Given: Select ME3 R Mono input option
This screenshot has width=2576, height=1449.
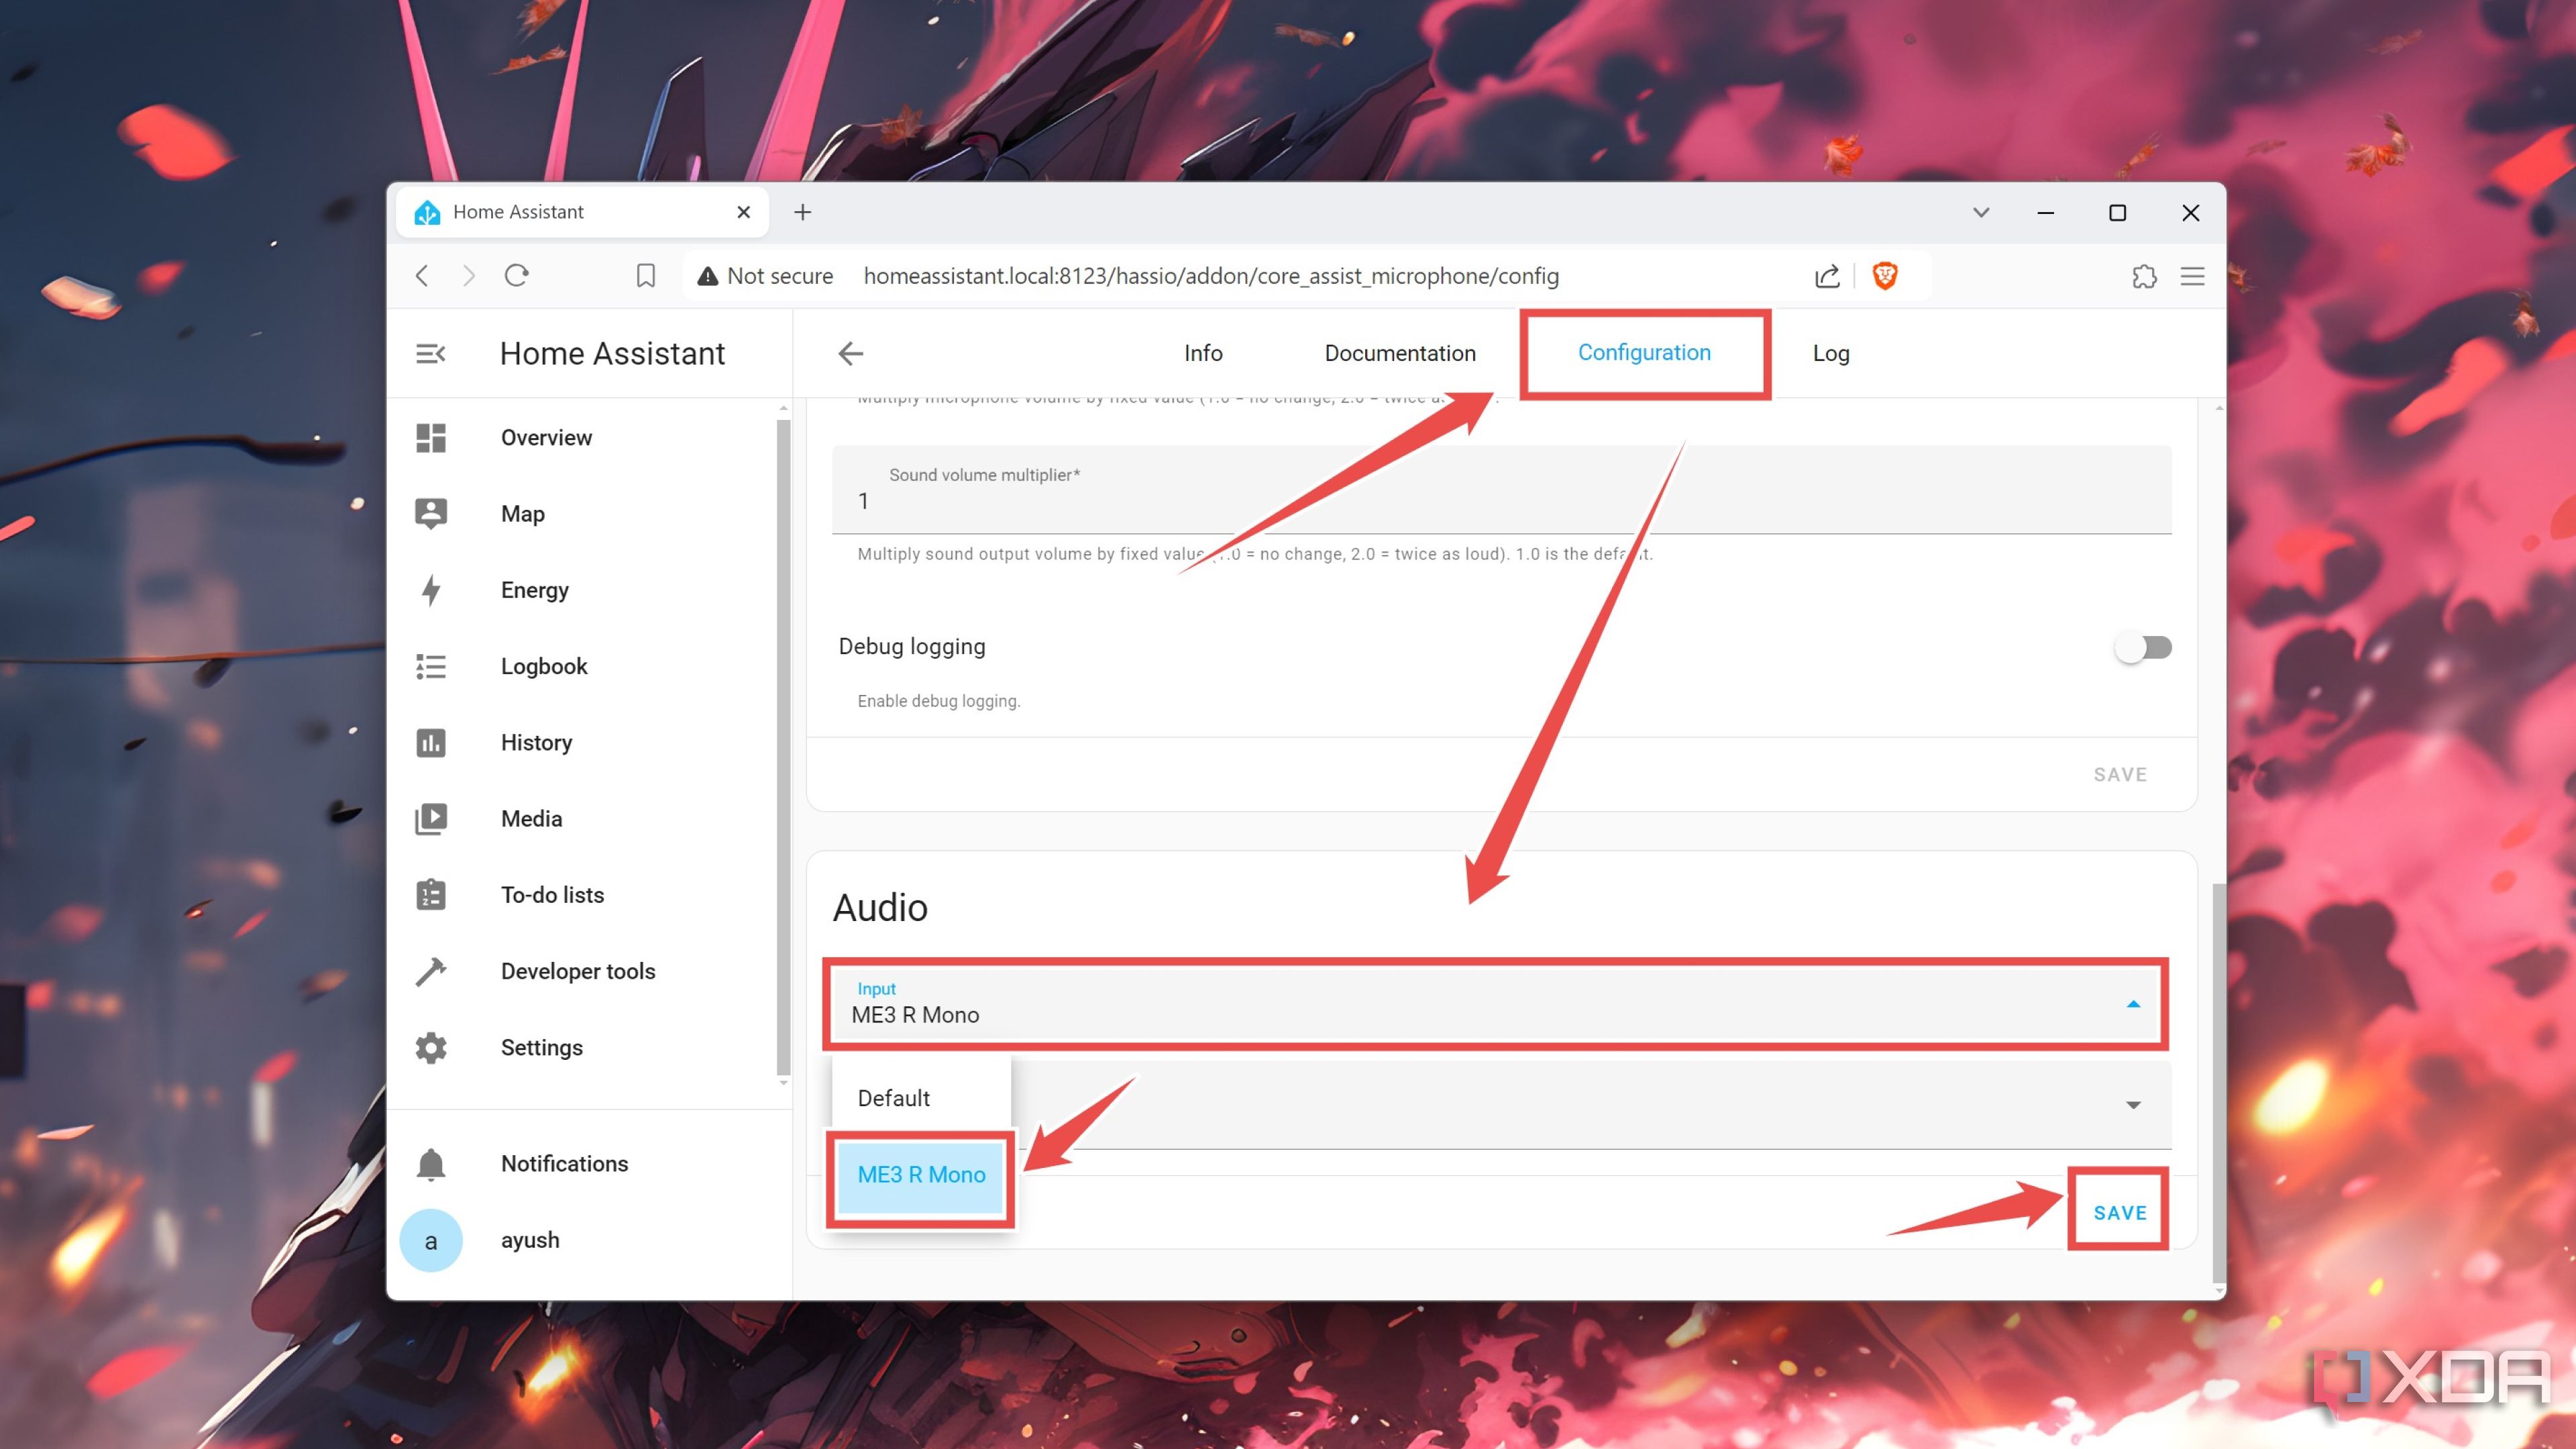Looking at the screenshot, I should pos(921,1174).
